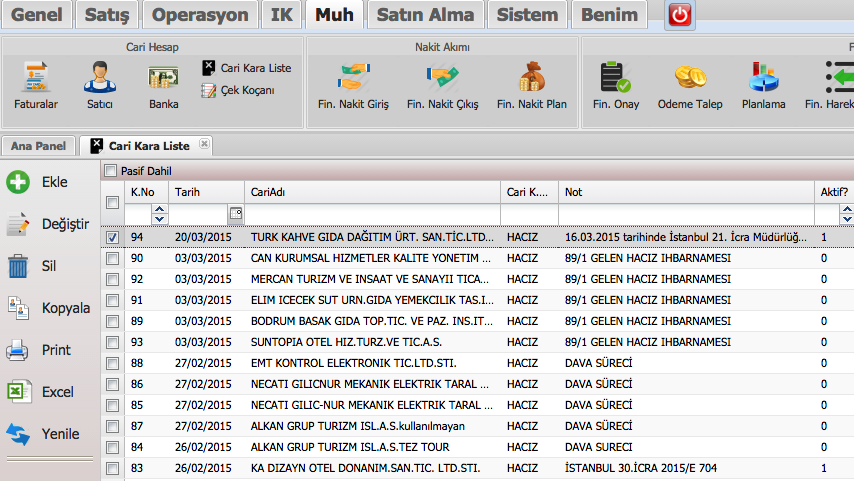Check row 91 ELIM ICECEK checkbox
The image size is (854, 481).
[112, 300]
